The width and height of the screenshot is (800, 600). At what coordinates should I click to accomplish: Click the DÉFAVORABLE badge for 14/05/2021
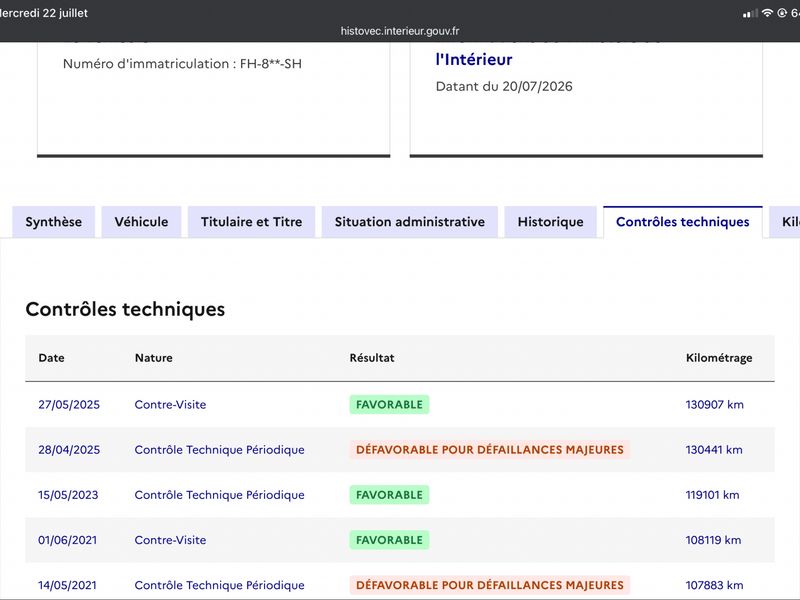pyautogui.click(x=490, y=585)
